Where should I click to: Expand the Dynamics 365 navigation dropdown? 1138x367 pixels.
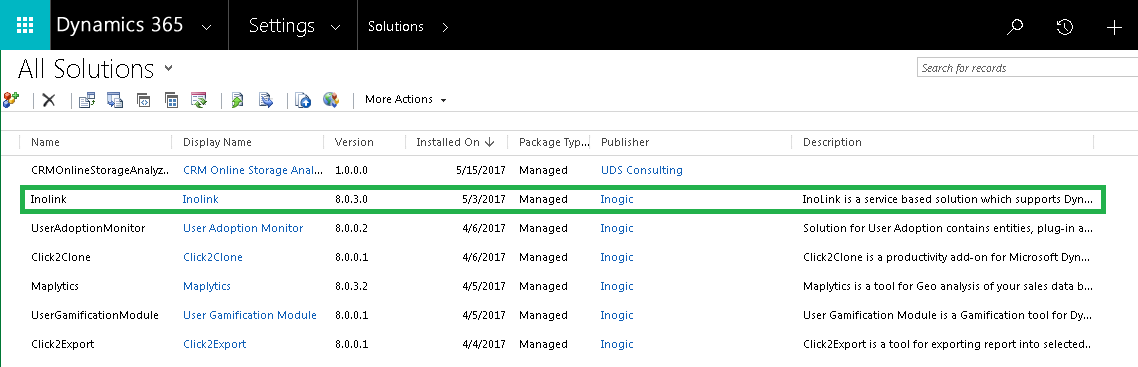click(x=207, y=28)
